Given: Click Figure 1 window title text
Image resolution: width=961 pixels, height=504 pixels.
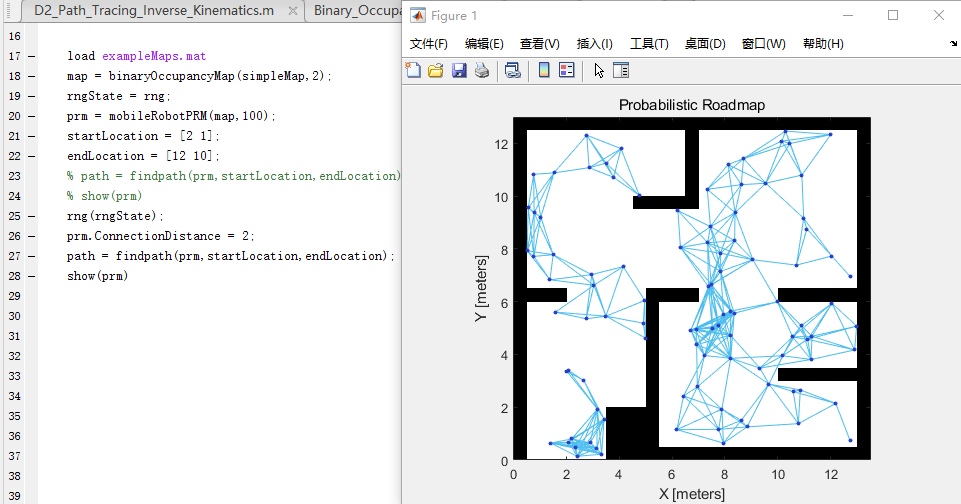Looking at the screenshot, I should pos(454,16).
